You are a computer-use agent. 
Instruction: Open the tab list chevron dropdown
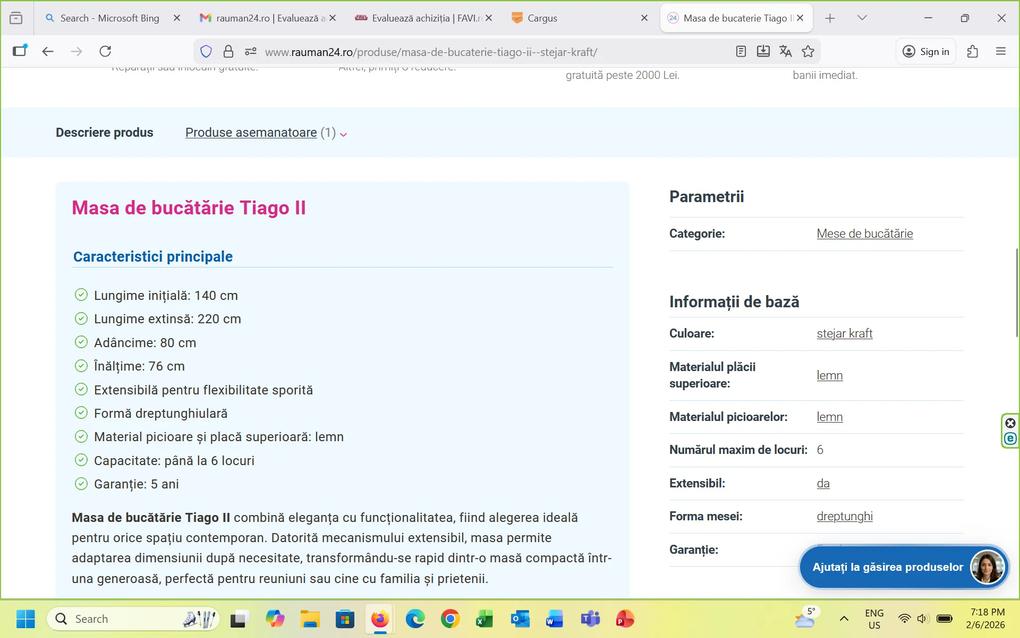pos(861,17)
